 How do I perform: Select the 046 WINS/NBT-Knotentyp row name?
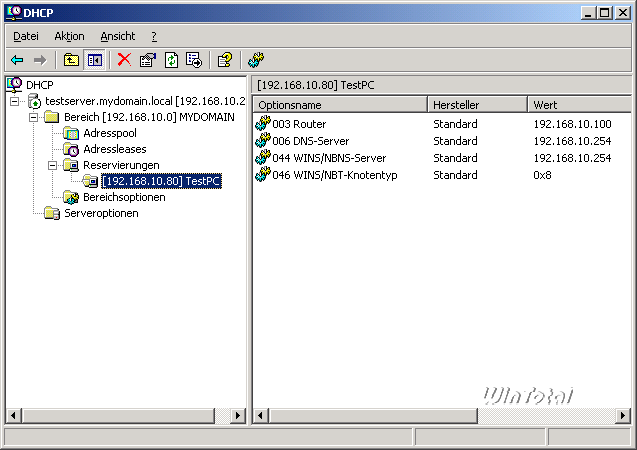coord(335,175)
